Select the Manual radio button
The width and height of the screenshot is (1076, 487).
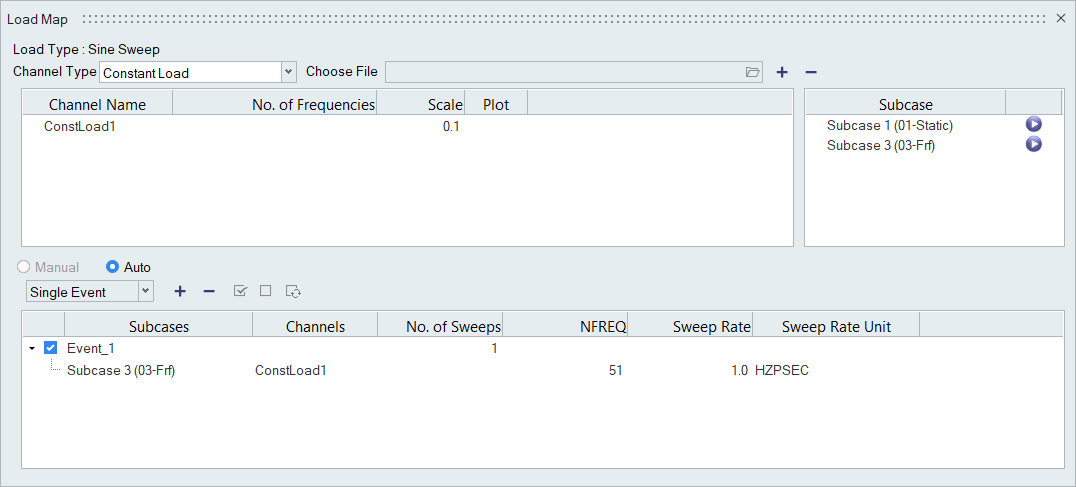tap(23, 267)
